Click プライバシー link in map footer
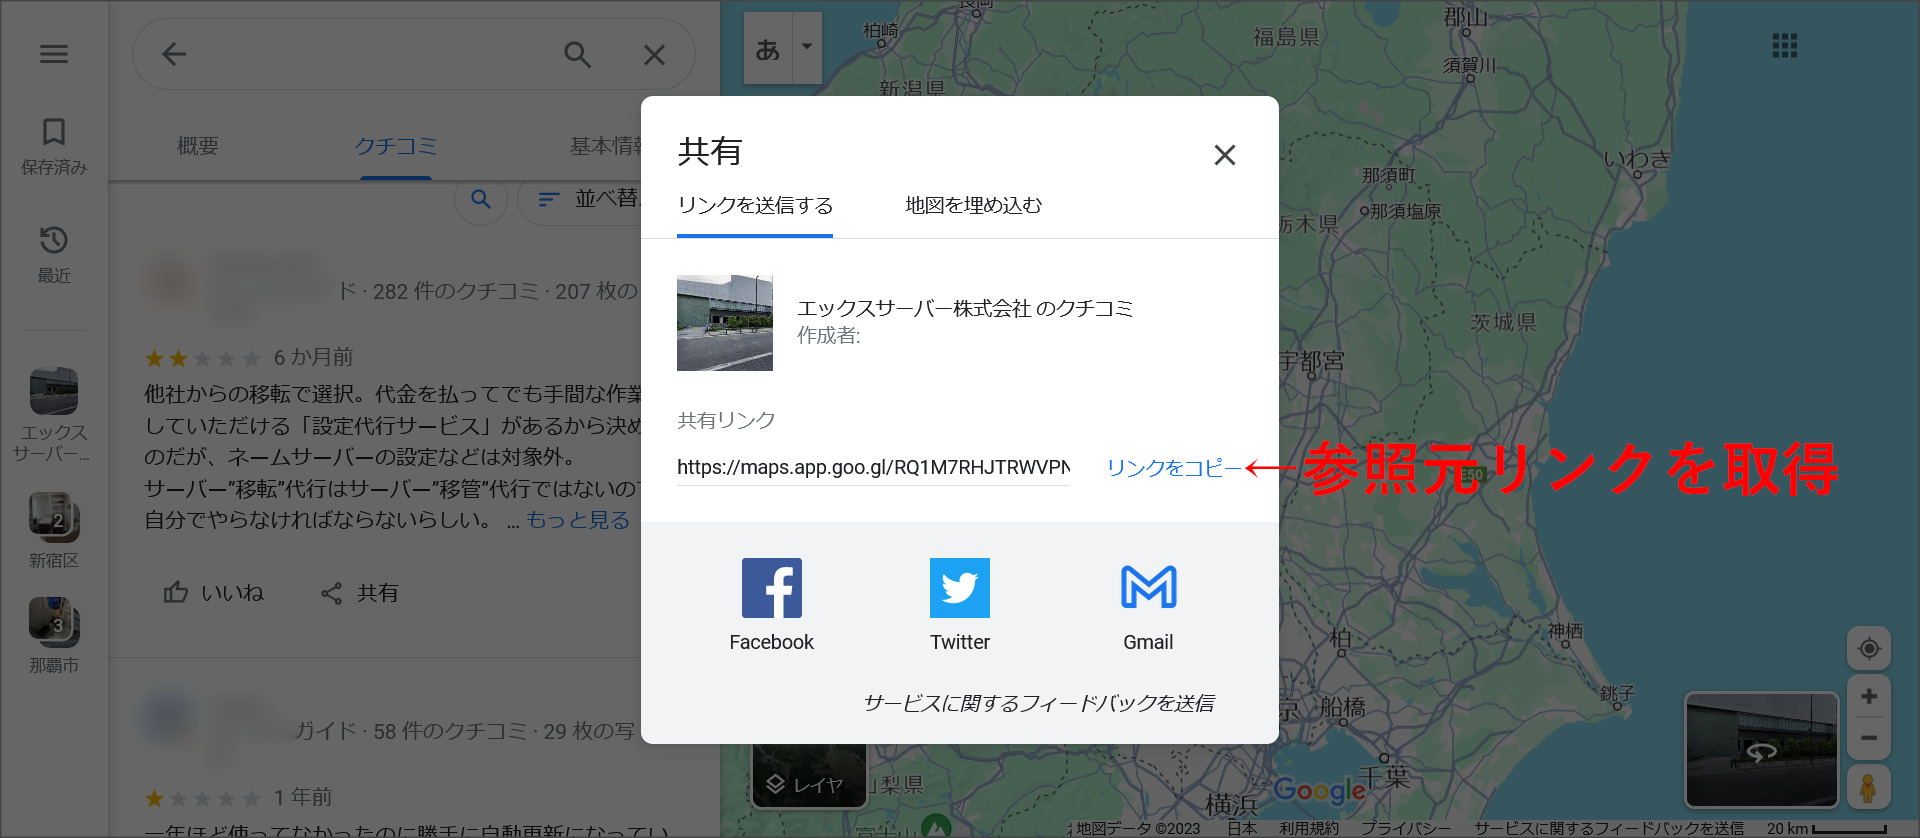 tap(1406, 828)
